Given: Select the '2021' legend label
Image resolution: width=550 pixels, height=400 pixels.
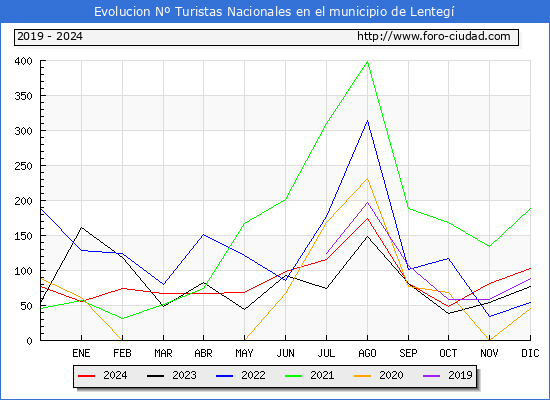Looking at the screenshot, I should [322, 375].
